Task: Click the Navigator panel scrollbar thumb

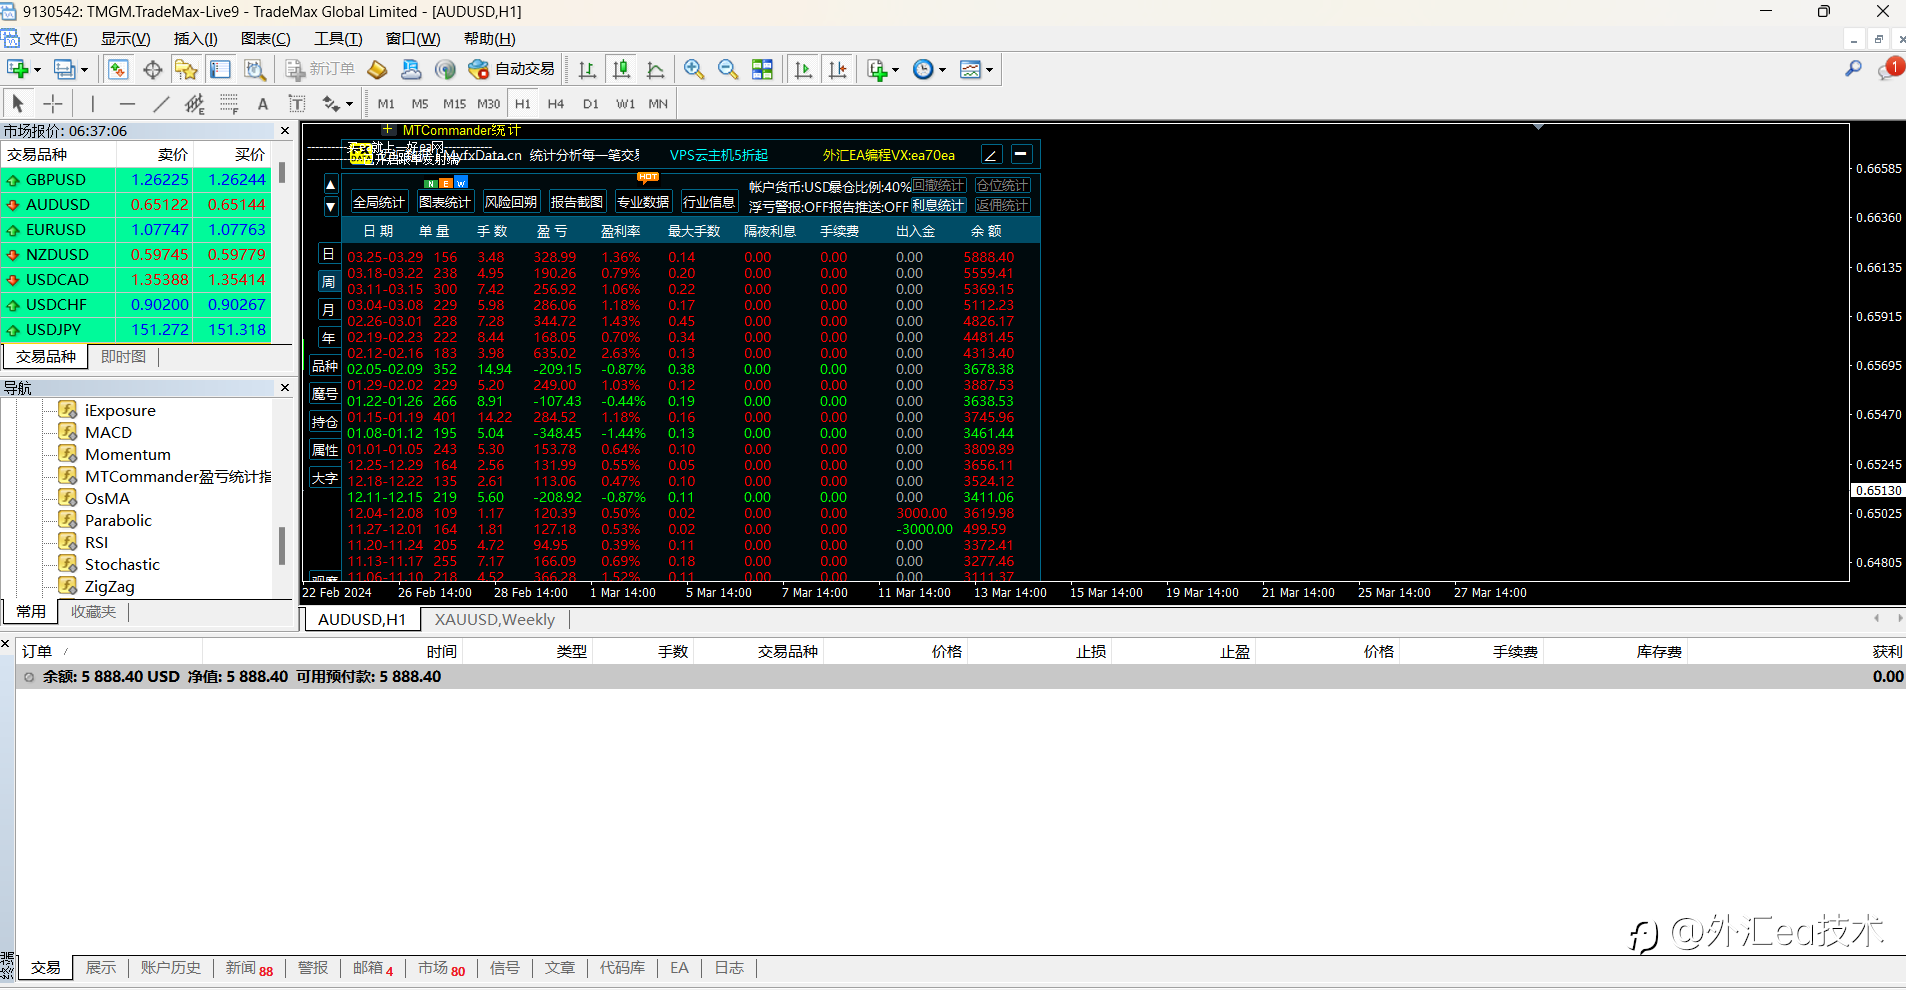Action: [x=281, y=546]
